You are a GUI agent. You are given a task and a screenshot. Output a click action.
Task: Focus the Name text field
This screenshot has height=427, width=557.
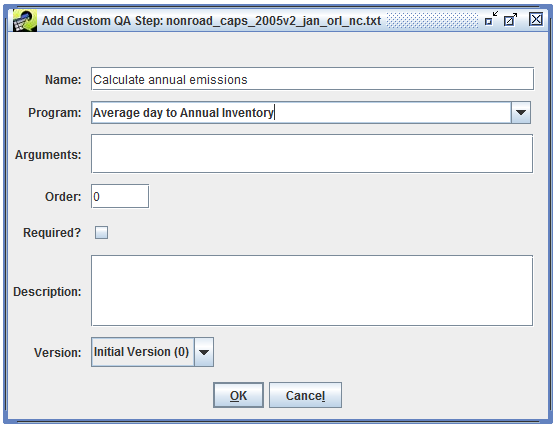coord(312,79)
